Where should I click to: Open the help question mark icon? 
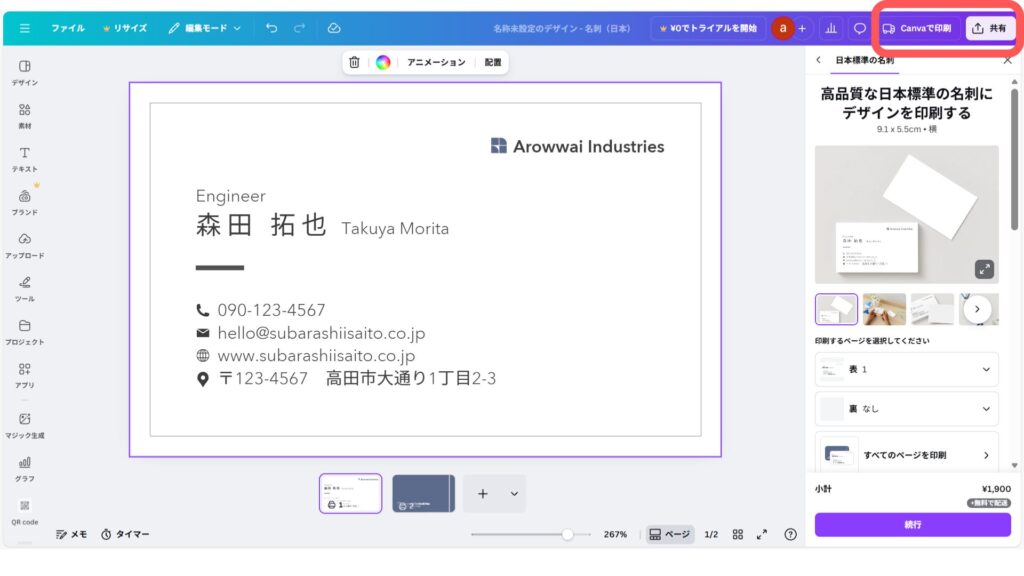(x=790, y=534)
